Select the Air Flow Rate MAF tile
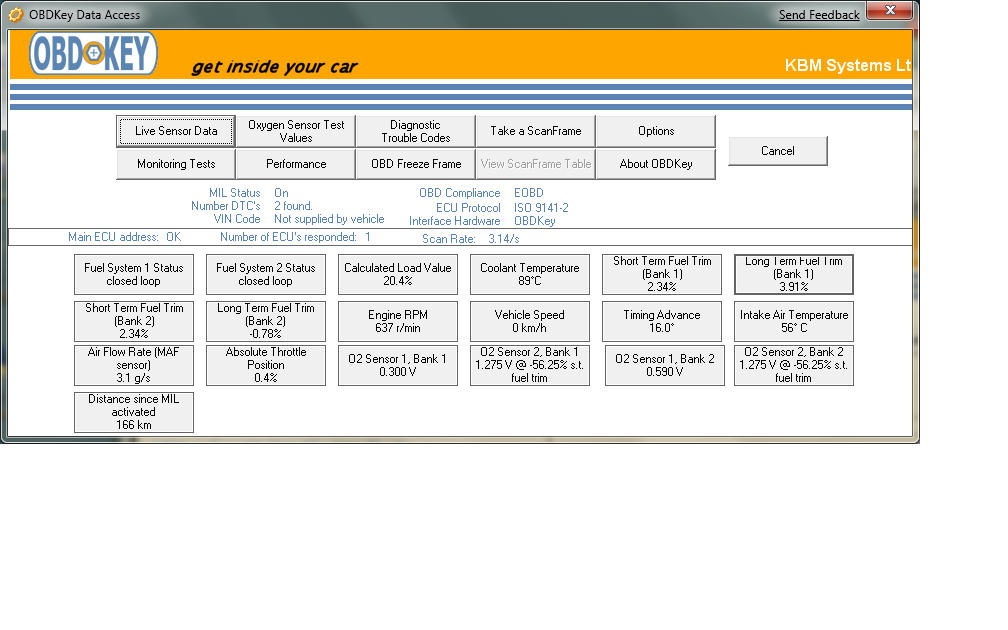 (x=134, y=365)
